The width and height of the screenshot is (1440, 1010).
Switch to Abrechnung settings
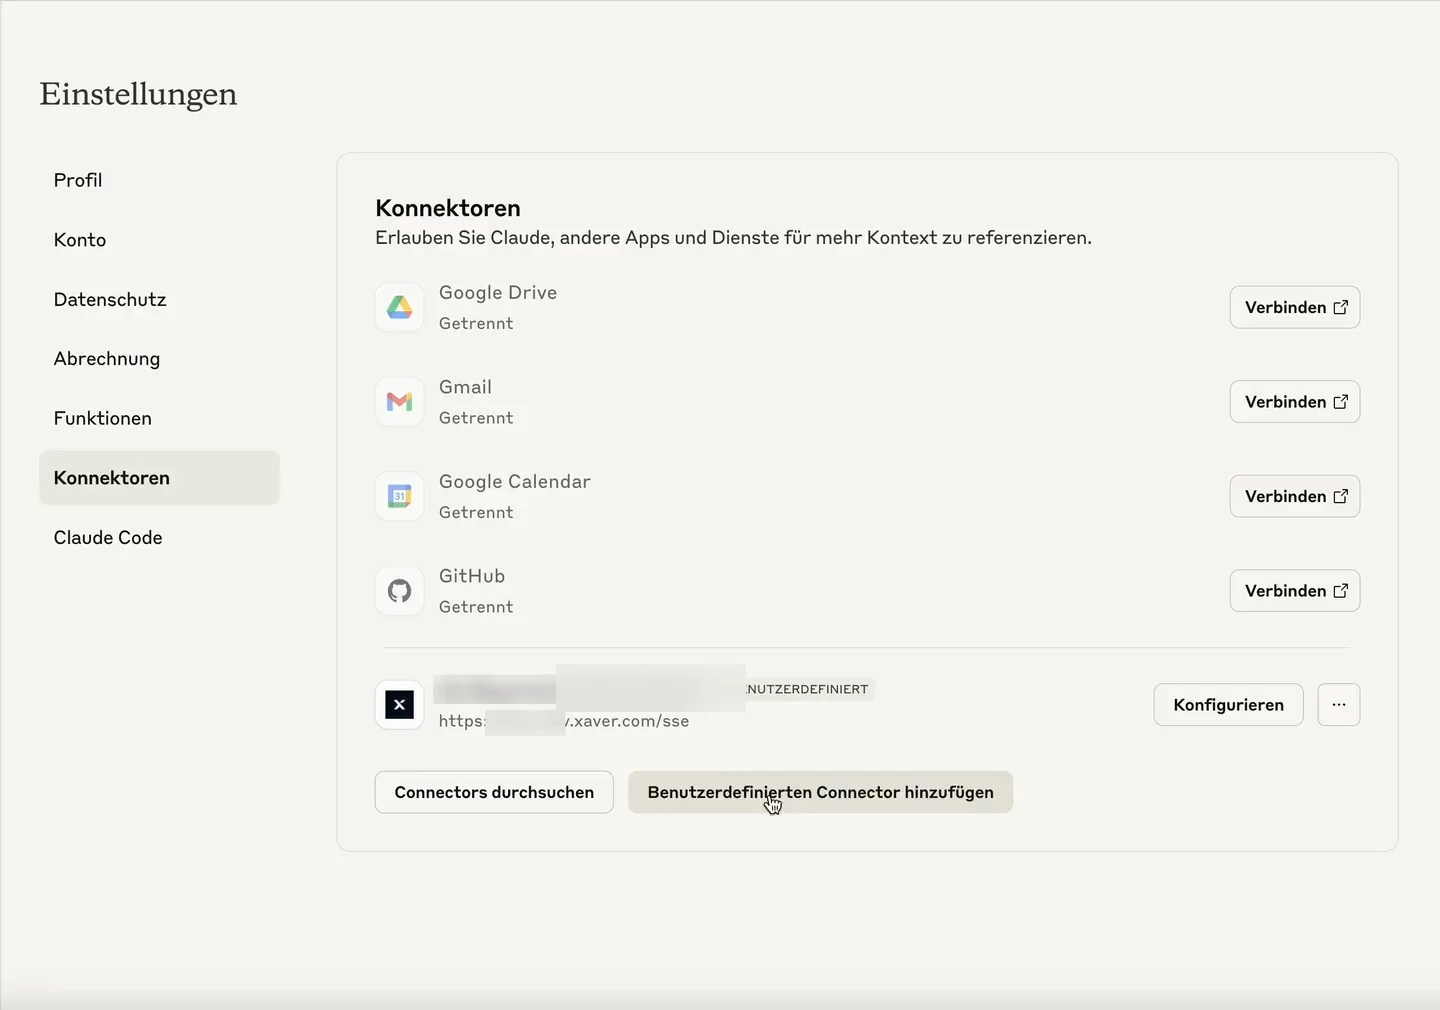[x=159, y=359]
